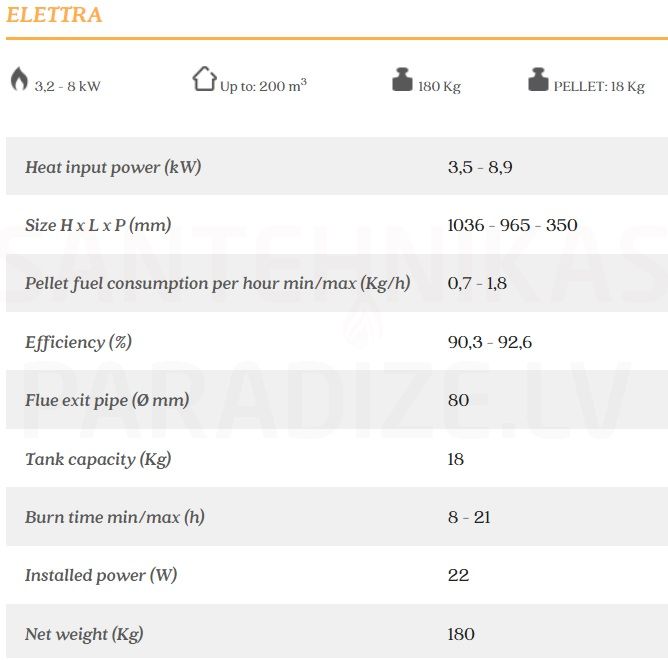Click the flame power icon
668x660 pixels.
click(19, 79)
